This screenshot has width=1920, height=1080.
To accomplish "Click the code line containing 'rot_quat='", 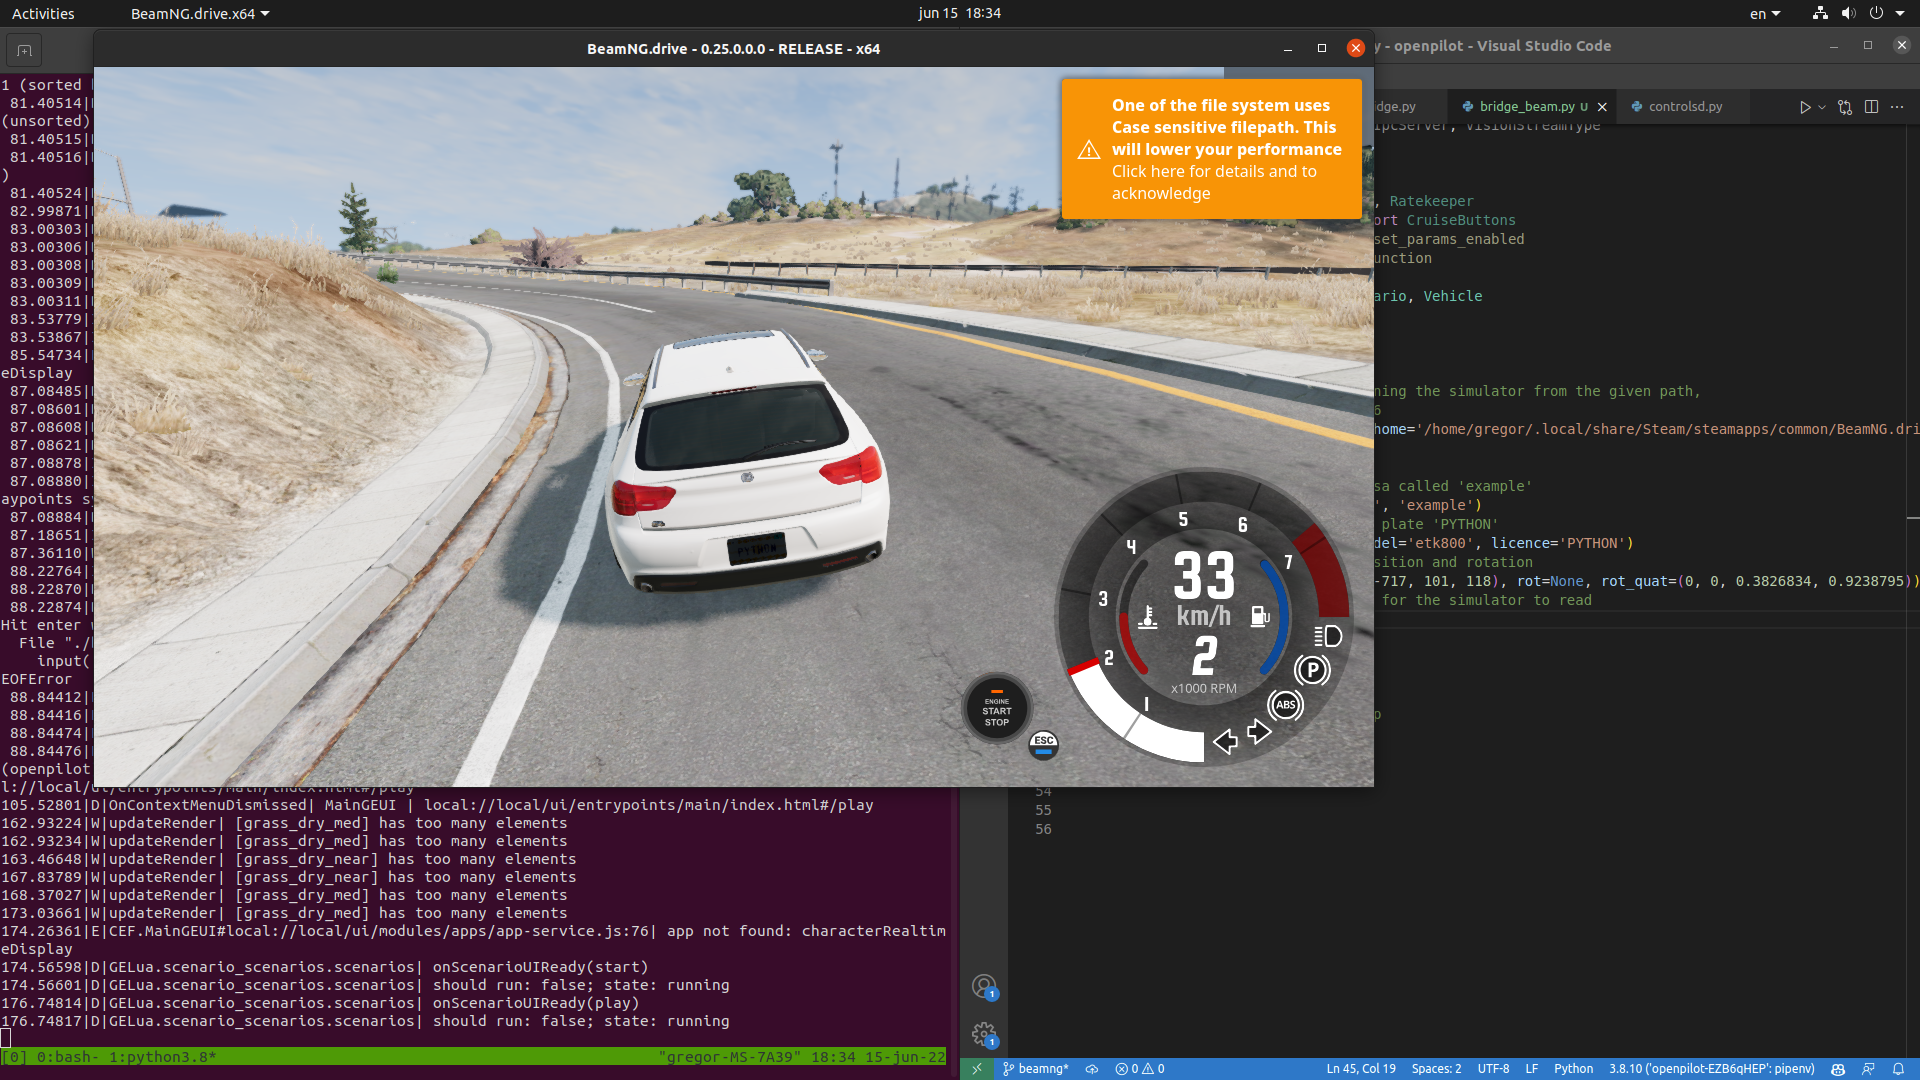I will (x=1645, y=581).
